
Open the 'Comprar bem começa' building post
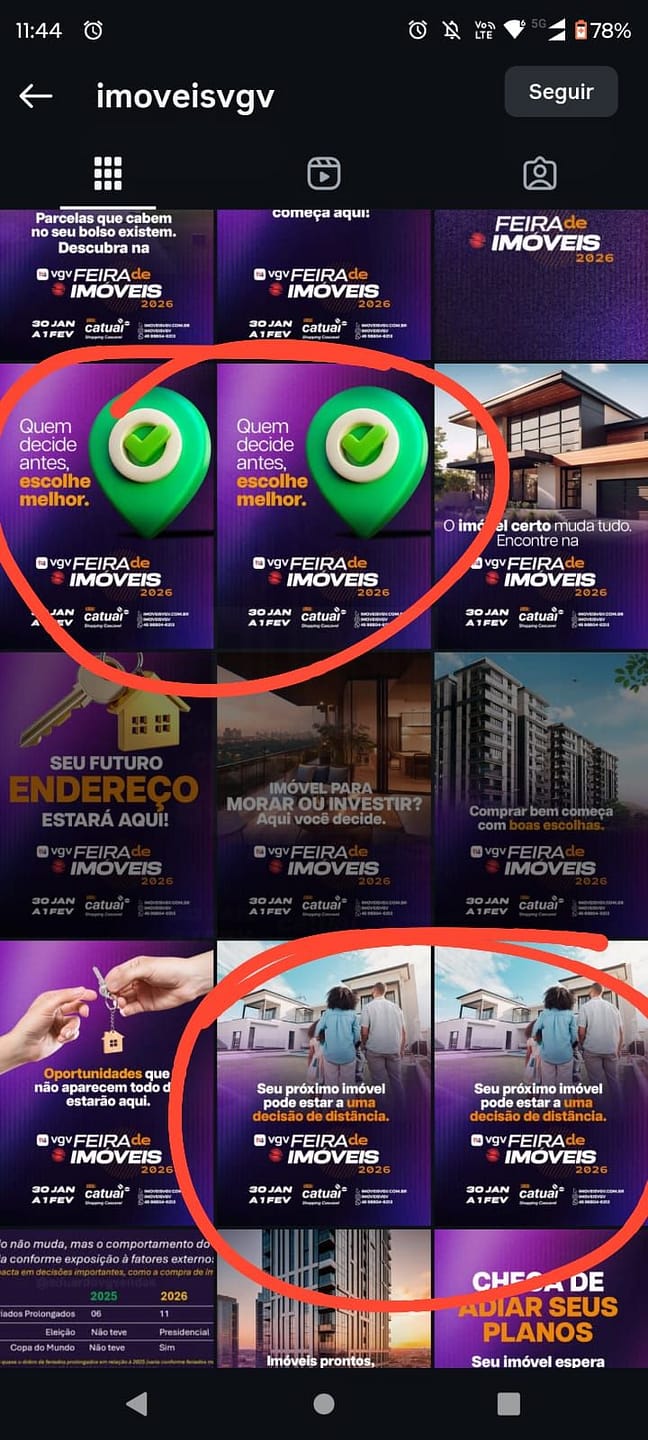(x=541, y=794)
